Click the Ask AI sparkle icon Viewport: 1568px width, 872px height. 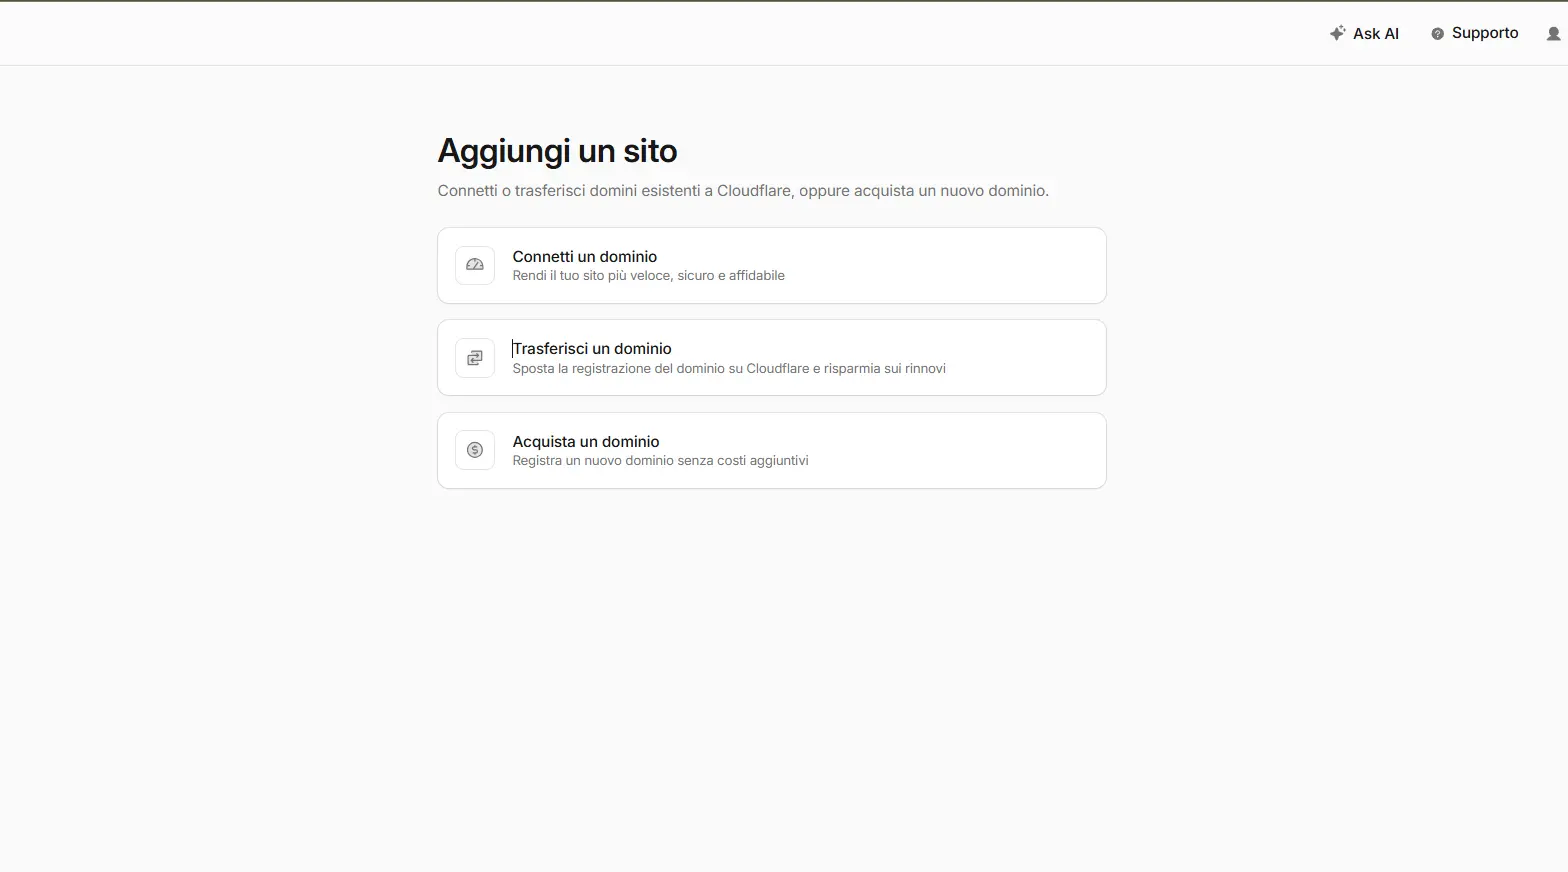click(x=1337, y=33)
